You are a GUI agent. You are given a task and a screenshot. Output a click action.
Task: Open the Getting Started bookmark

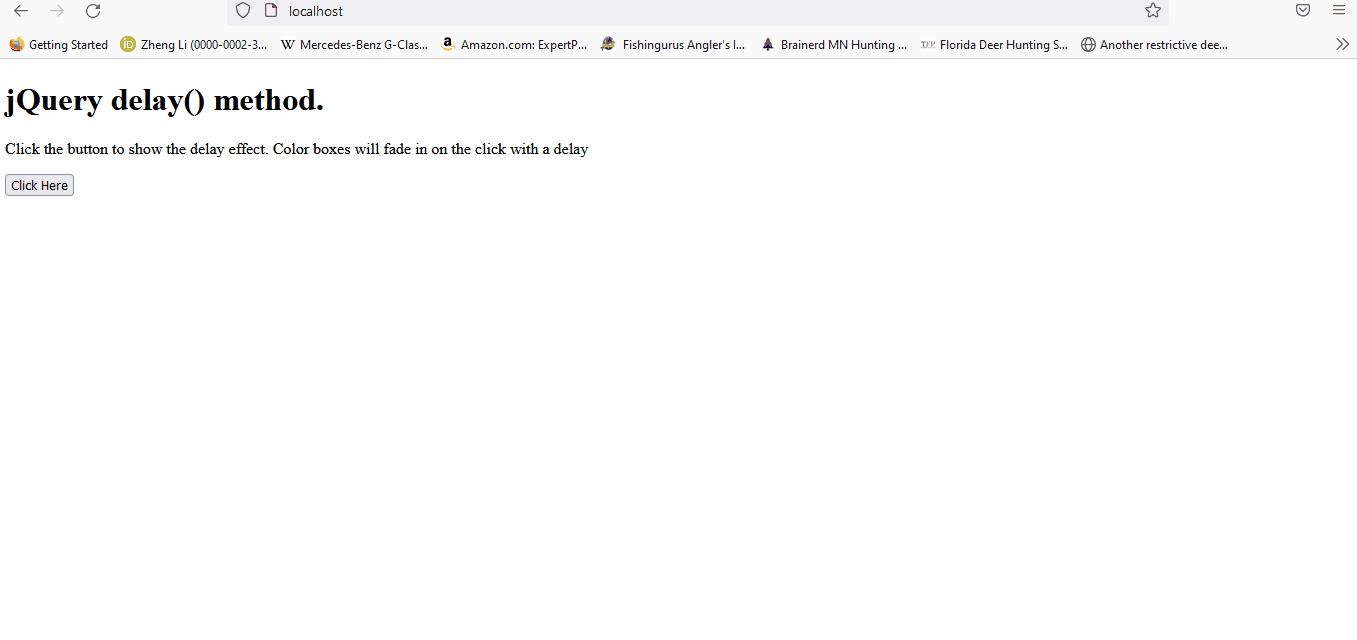click(x=59, y=44)
